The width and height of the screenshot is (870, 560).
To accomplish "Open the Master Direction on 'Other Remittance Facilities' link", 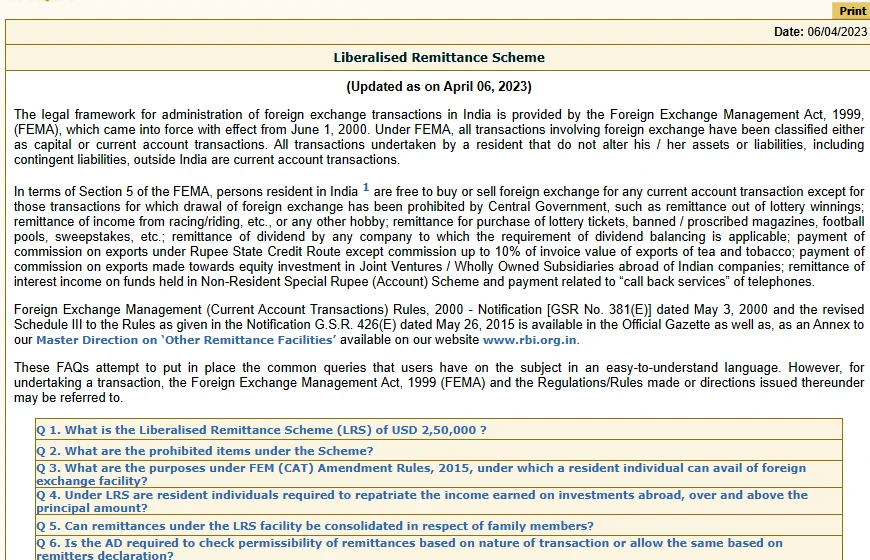I will point(186,340).
